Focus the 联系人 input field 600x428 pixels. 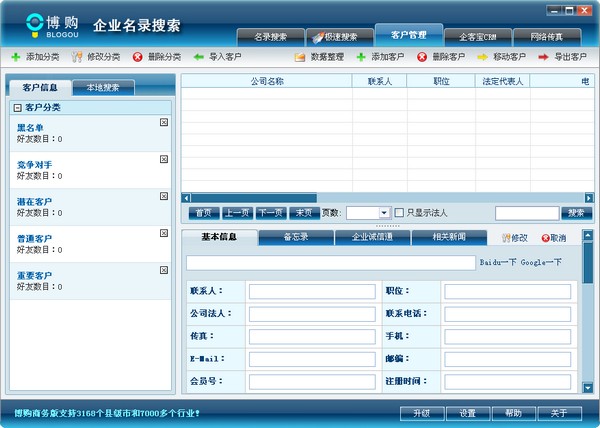(x=312, y=291)
